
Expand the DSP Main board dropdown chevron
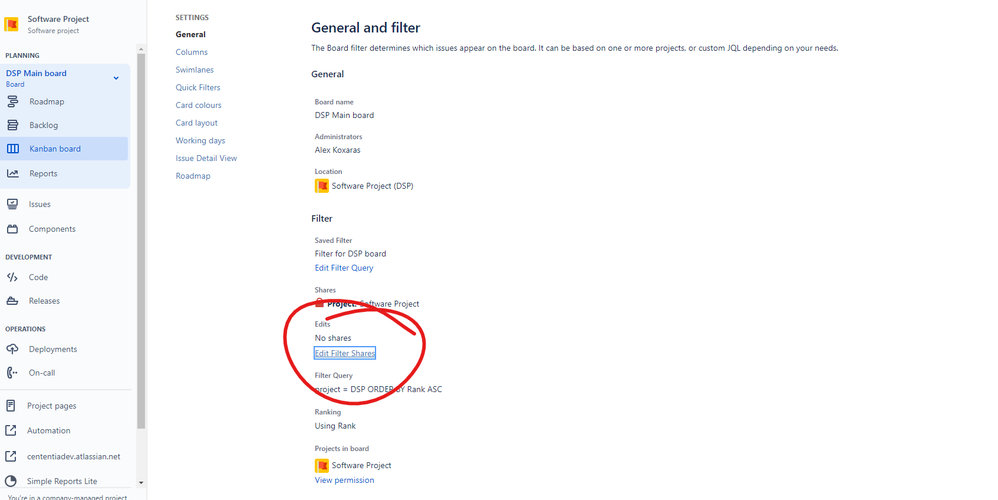click(x=116, y=78)
